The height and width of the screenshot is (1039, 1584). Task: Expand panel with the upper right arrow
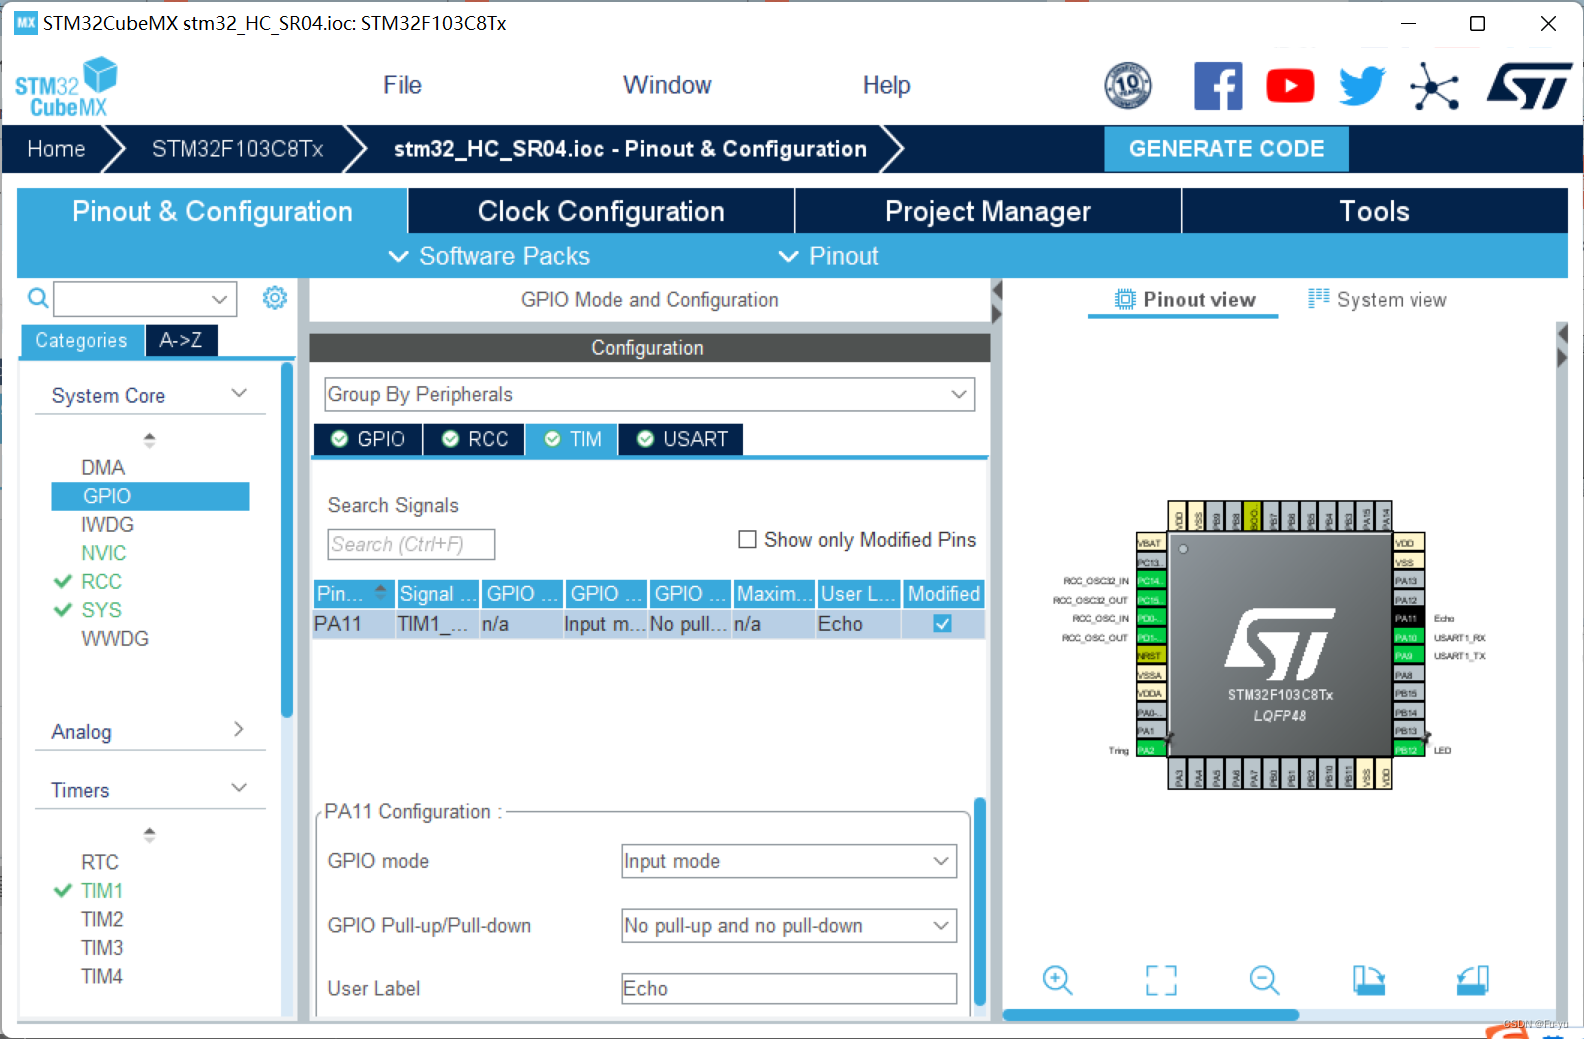coord(996,314)
